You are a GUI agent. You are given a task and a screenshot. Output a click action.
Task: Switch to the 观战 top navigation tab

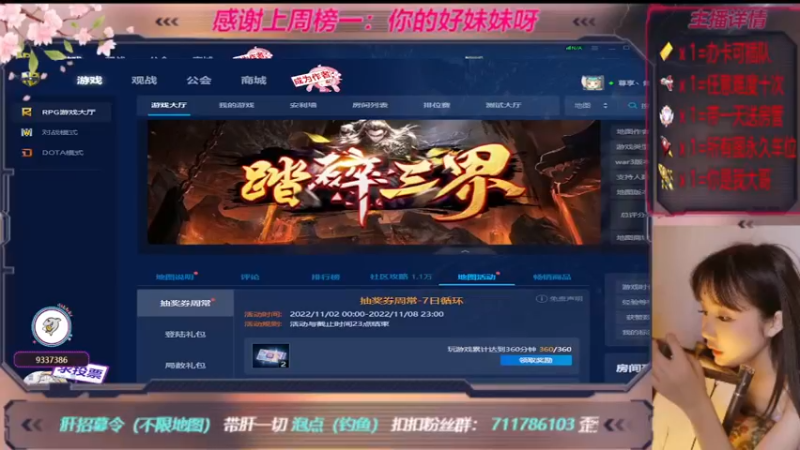(144, 81)
